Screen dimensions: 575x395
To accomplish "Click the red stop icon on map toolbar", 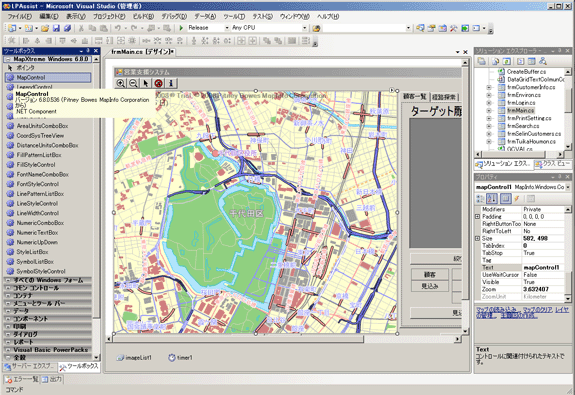I will [158, 83].
